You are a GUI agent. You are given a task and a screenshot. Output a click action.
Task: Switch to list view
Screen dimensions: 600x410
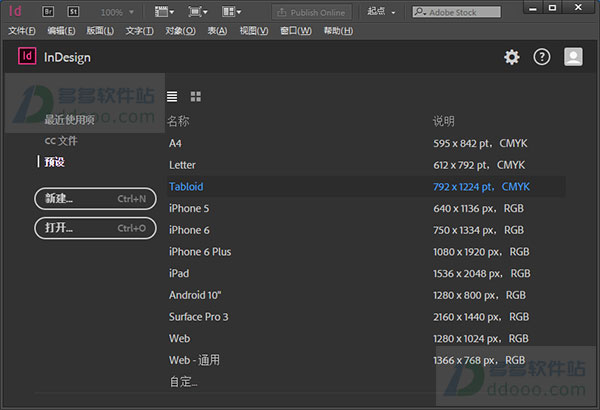click(172, 96)
